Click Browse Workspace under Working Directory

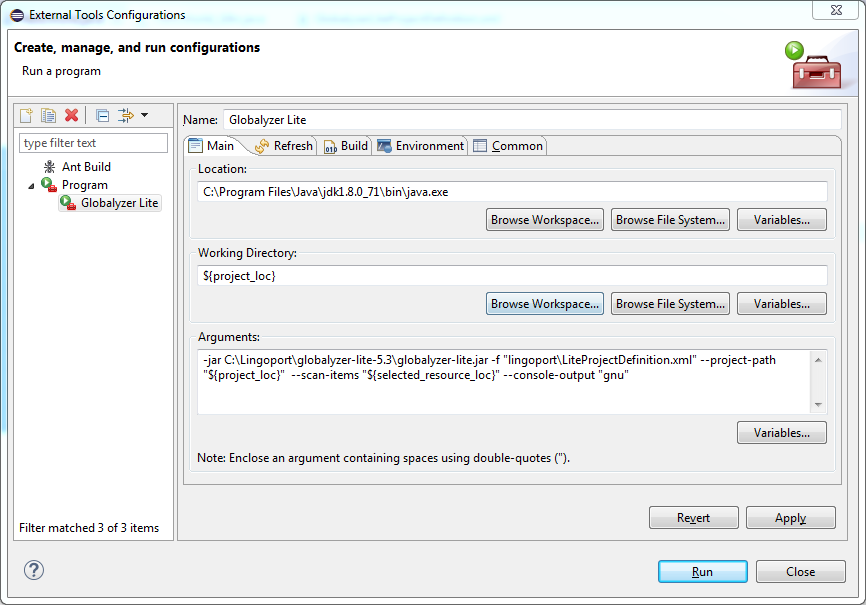545,304
